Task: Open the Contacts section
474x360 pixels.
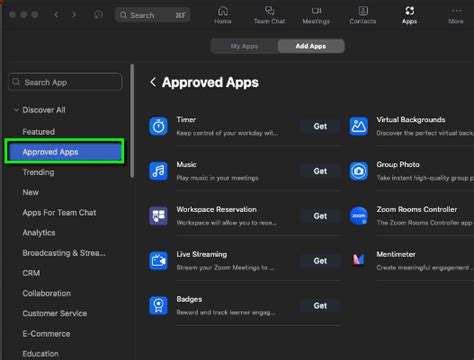Action: (x=363, y=15)
